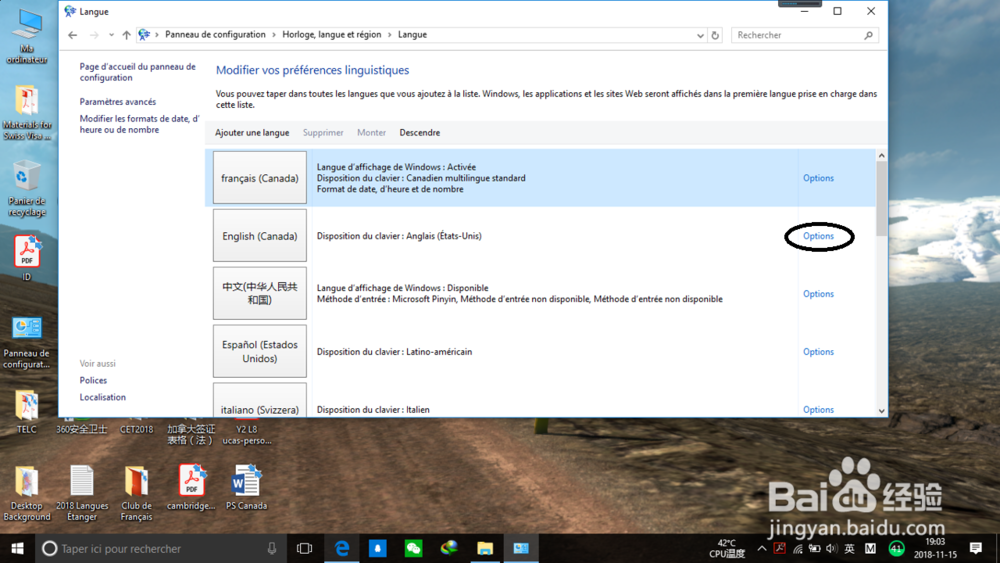1000x563 pixels.
Task: Select Club de Français folder icon
Action: click(x=136, y=494)
